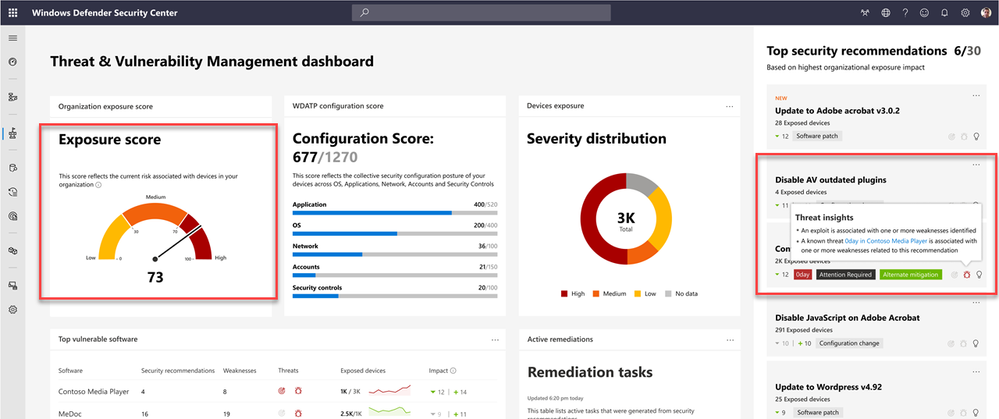The image size is (999, 419).
Task: Open 'Update to Wordpress v4.92' recommendation
Action: (x=829, y=387)
